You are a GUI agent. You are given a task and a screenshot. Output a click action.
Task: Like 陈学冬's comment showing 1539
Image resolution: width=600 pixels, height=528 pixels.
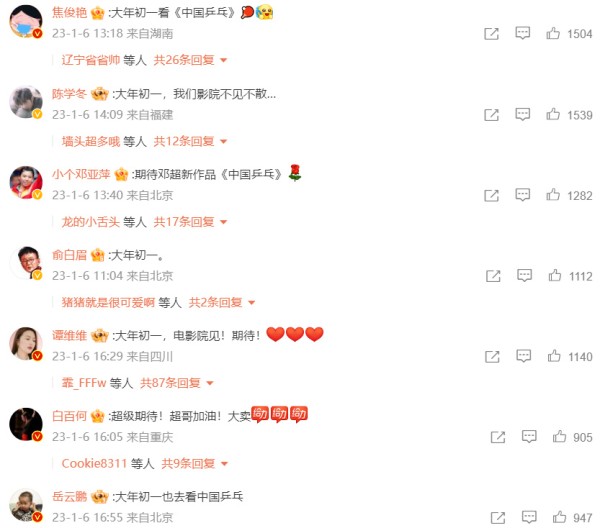pyautogui.click(x=553, y=114)
